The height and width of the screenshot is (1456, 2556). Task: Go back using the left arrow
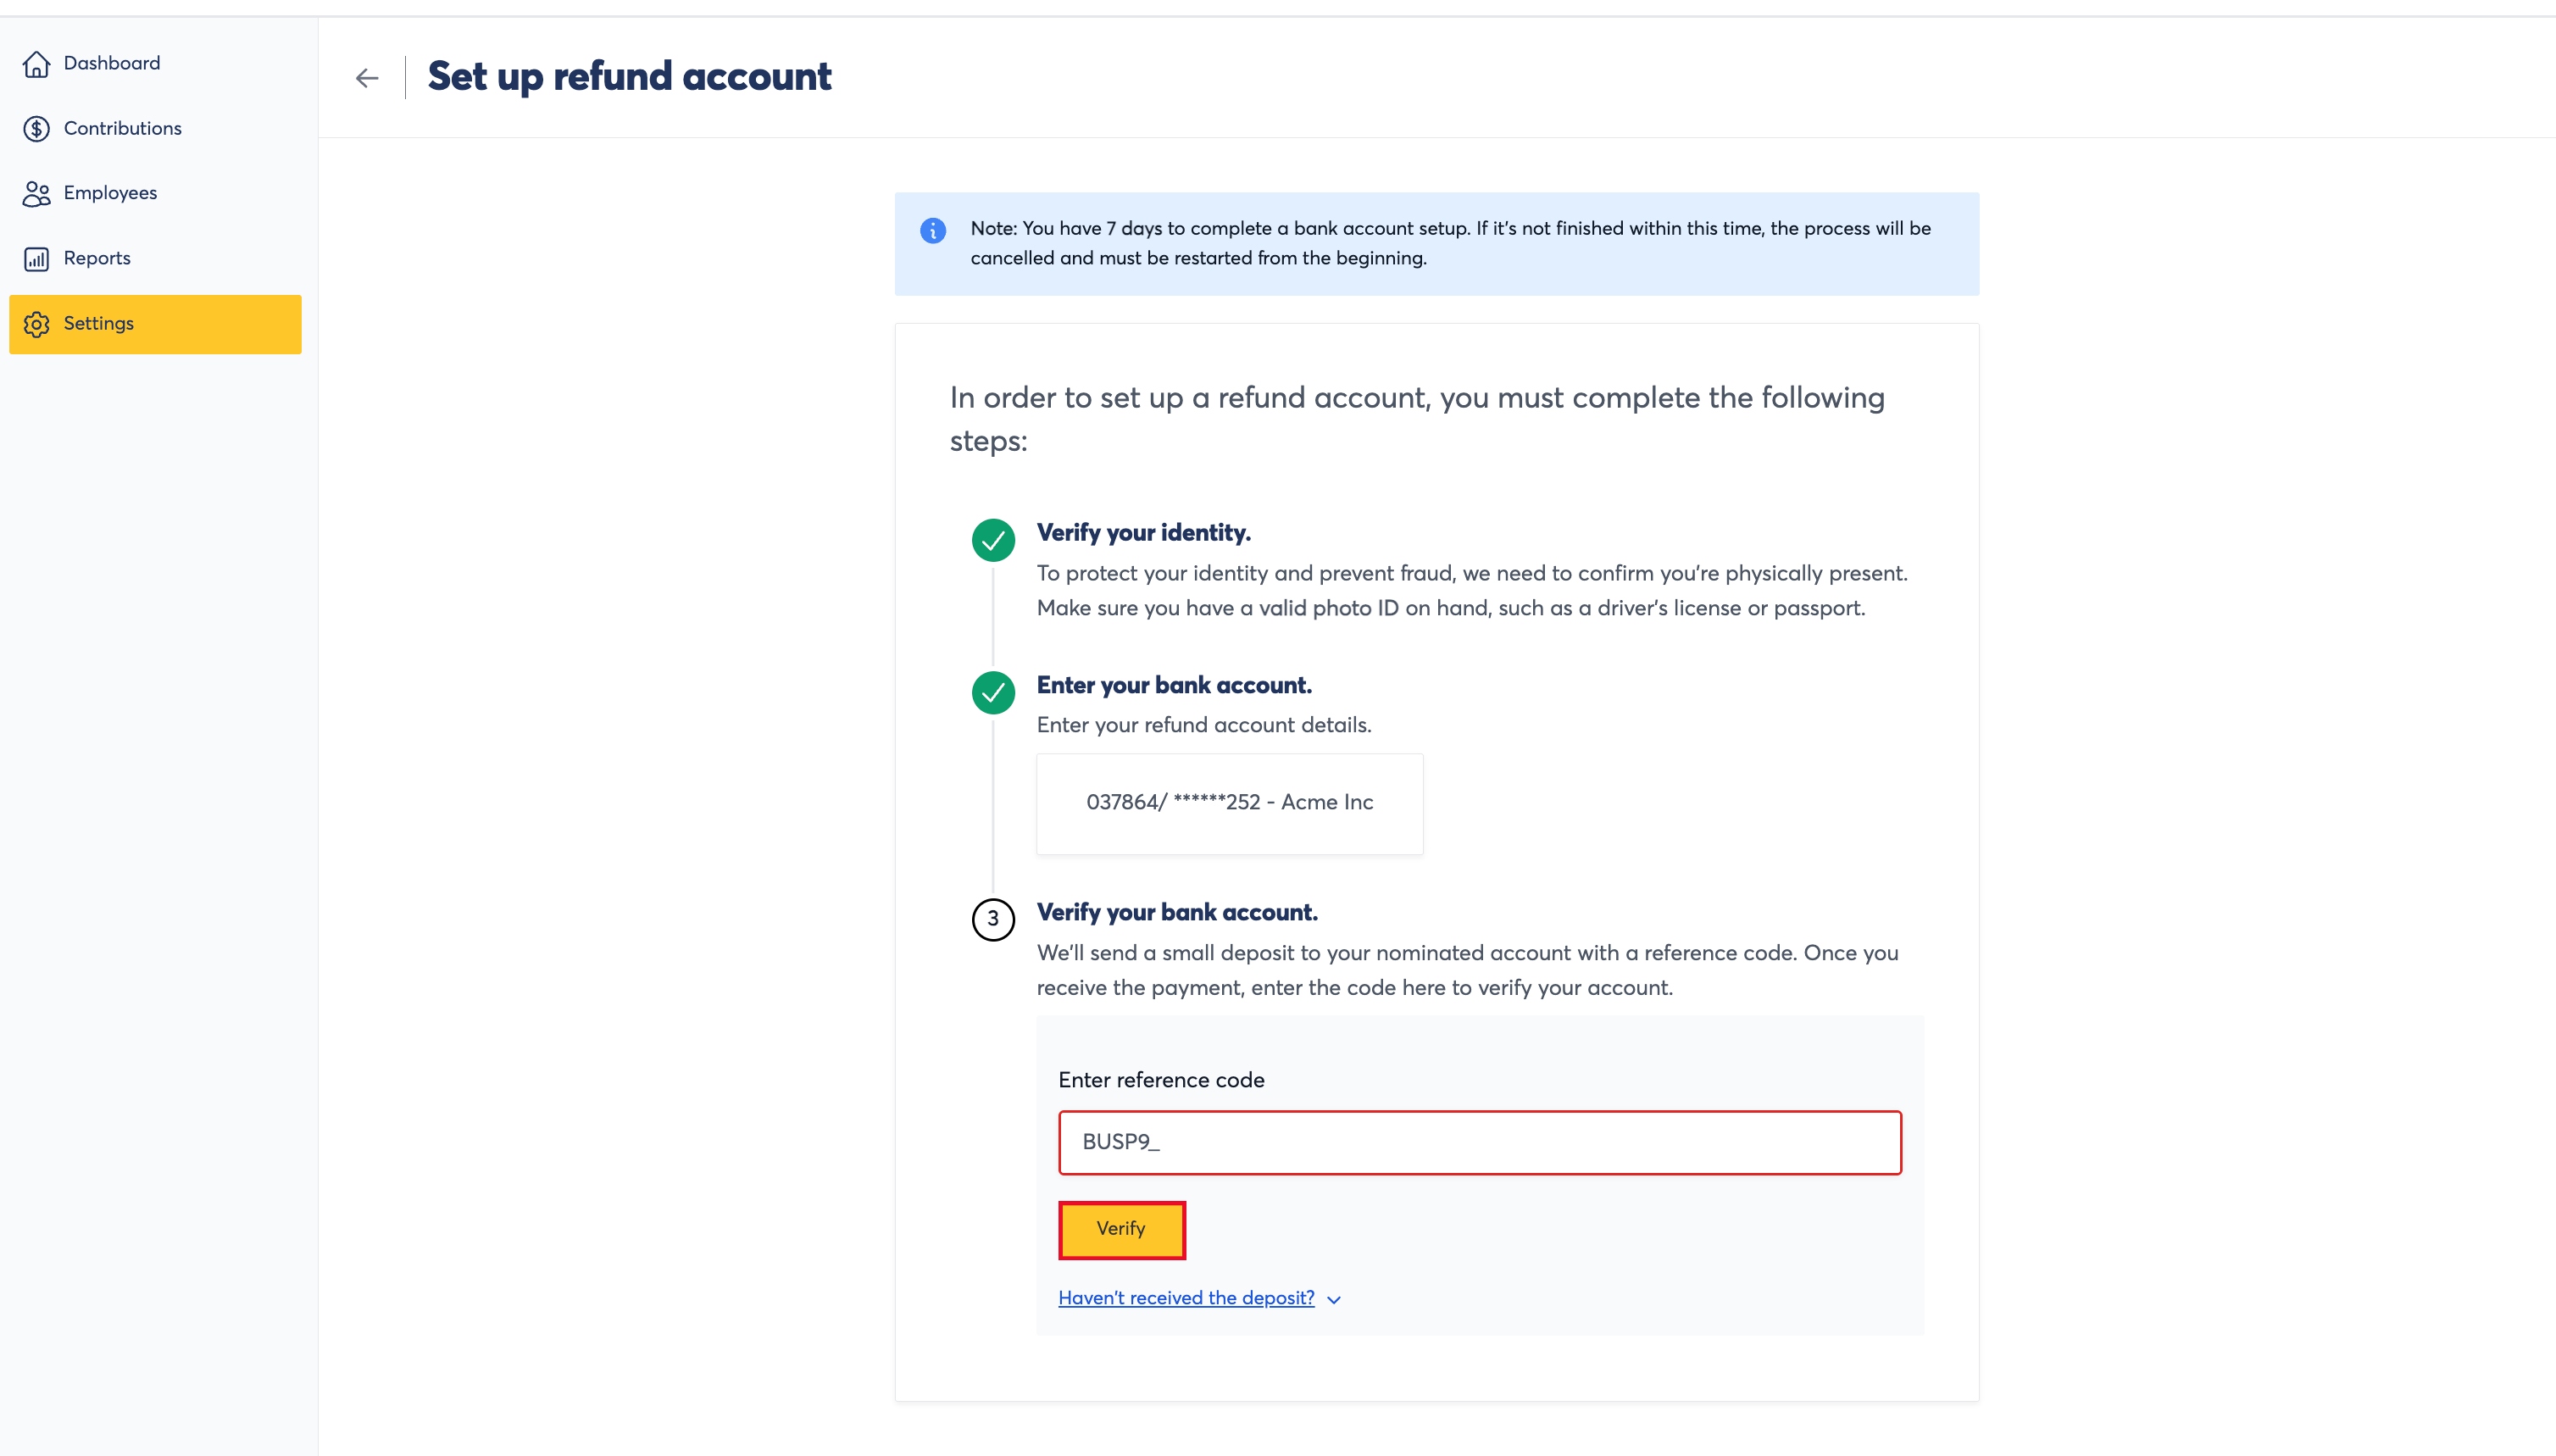pyautogui.click(x=367, y=78)
